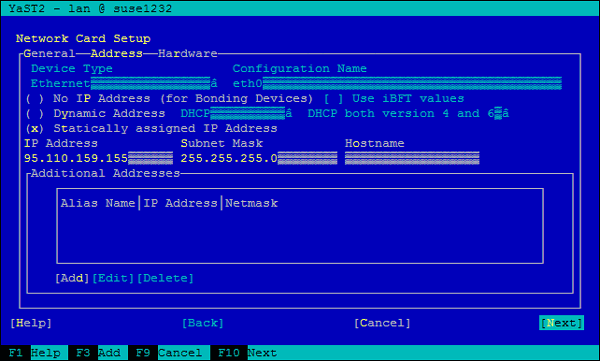Click F1 Help in function key bar

coord(34,353)
